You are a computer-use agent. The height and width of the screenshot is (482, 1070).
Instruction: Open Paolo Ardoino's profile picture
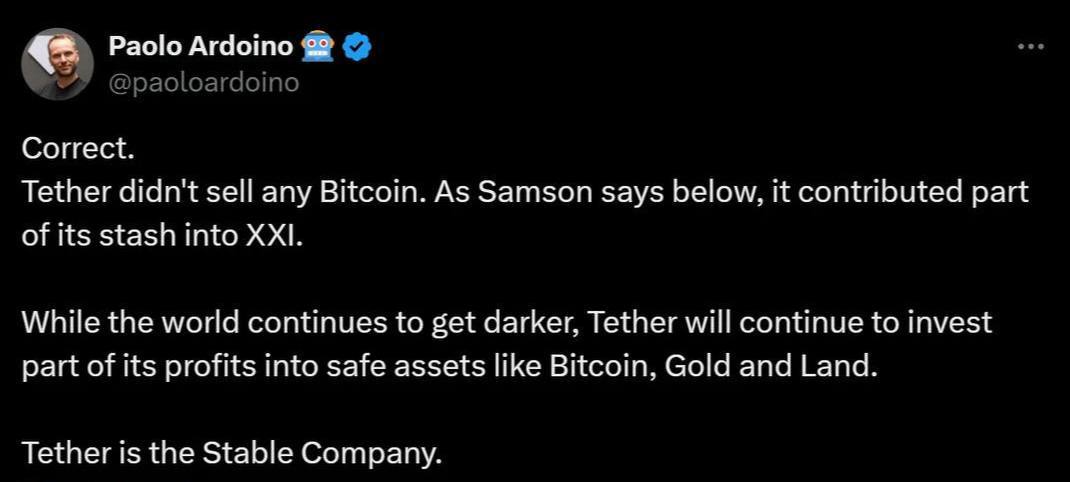click(x=57, y=64)
